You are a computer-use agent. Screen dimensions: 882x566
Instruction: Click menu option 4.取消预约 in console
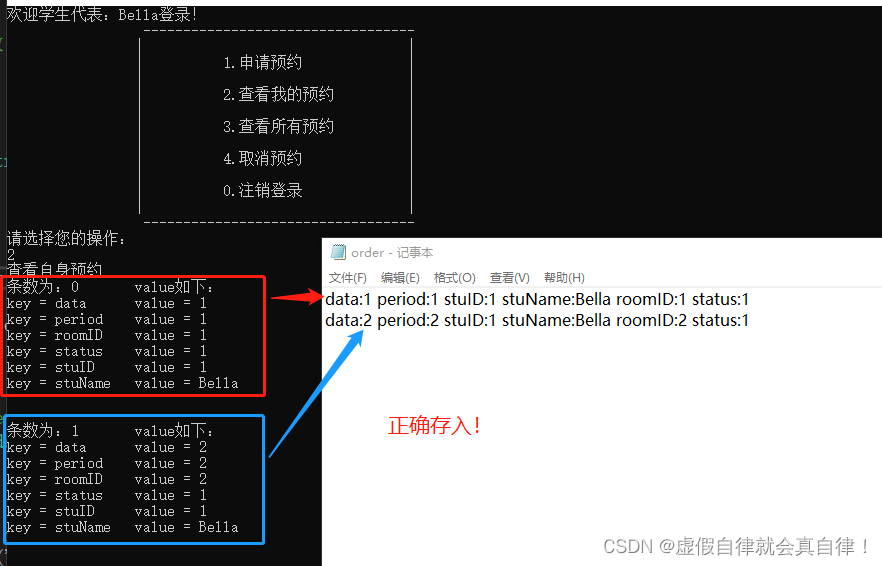(263, 159)
